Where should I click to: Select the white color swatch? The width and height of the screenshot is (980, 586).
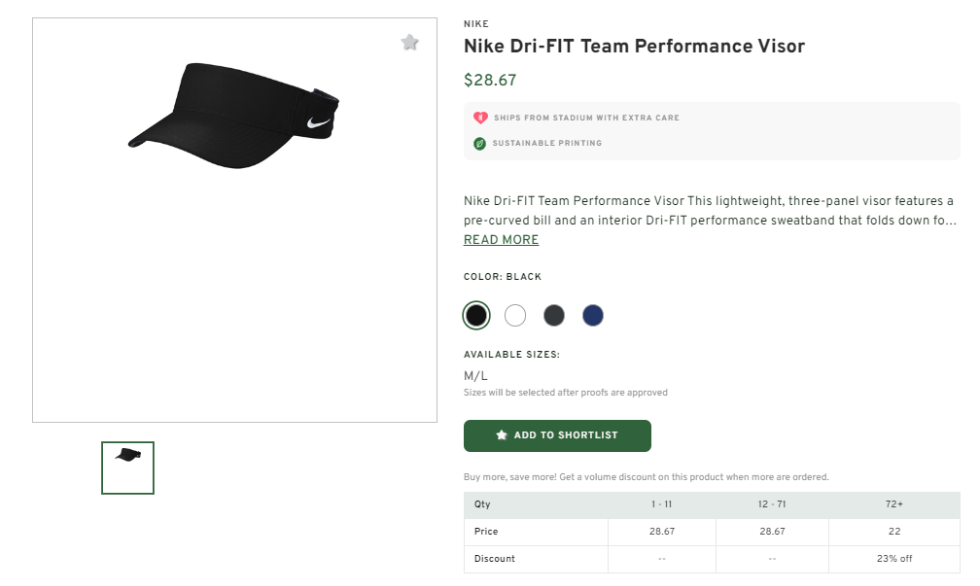[x=515, y=315]
